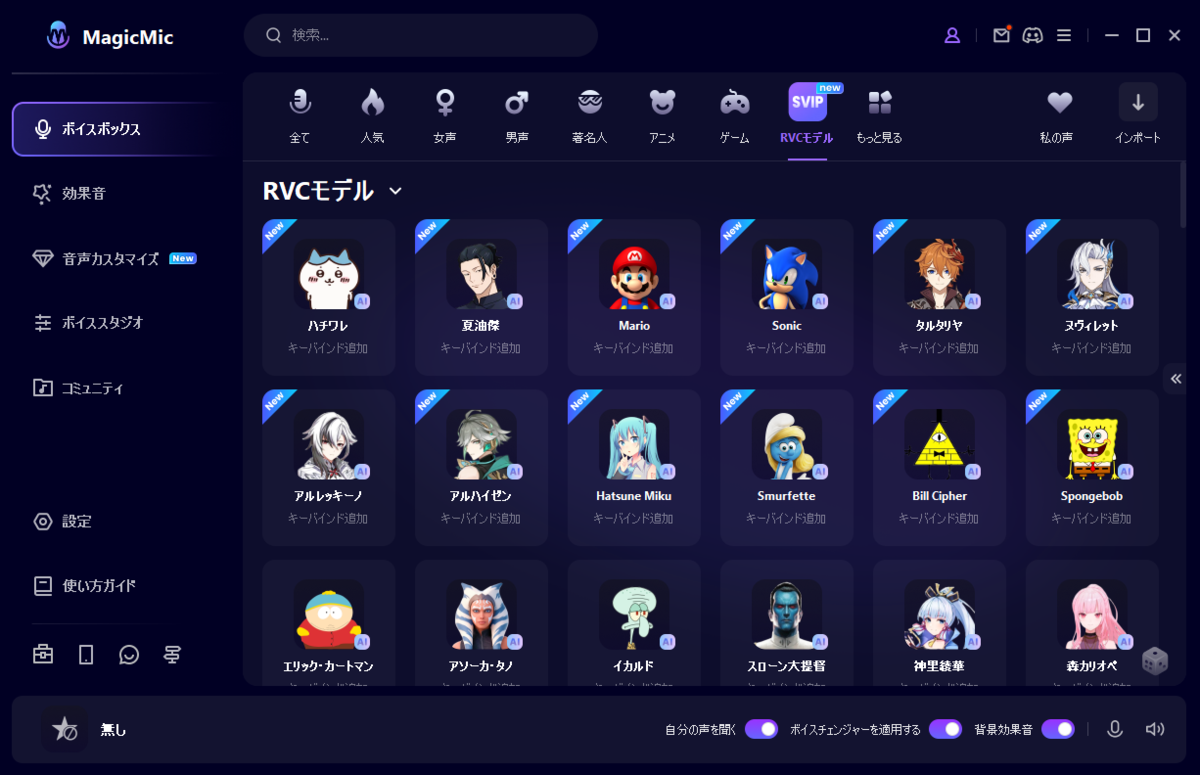Screen dimensions: 1200x775
Task: Click the mobile phone icon at sidebar bottom
Action: (x=86, y=655)
